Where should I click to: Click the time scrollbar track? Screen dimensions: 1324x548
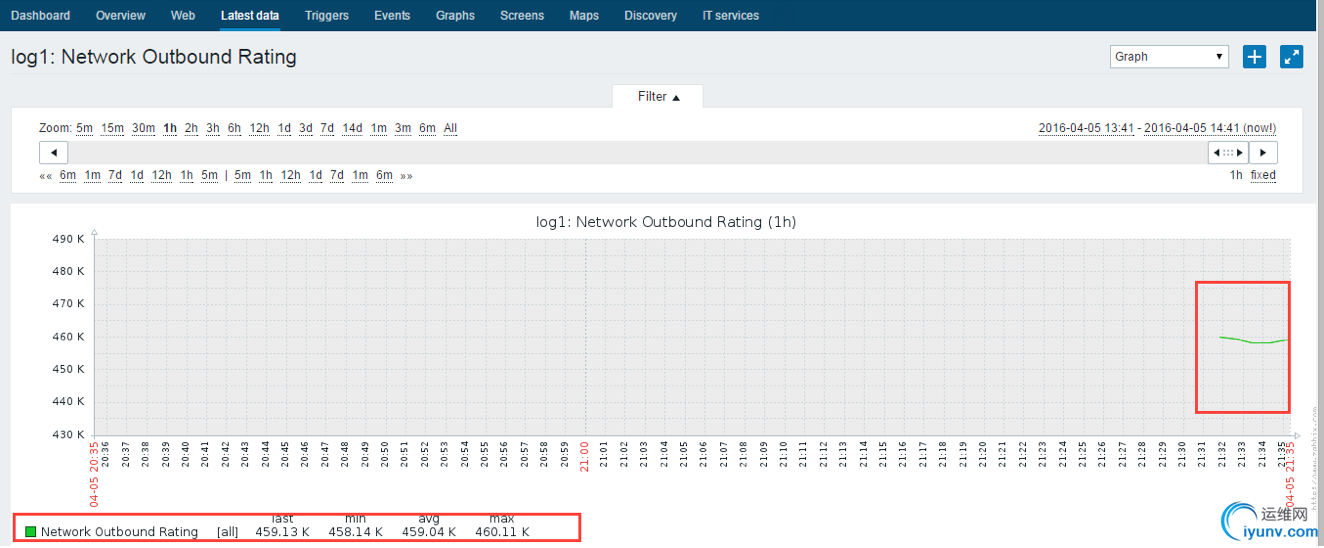[x=638, y=153]
